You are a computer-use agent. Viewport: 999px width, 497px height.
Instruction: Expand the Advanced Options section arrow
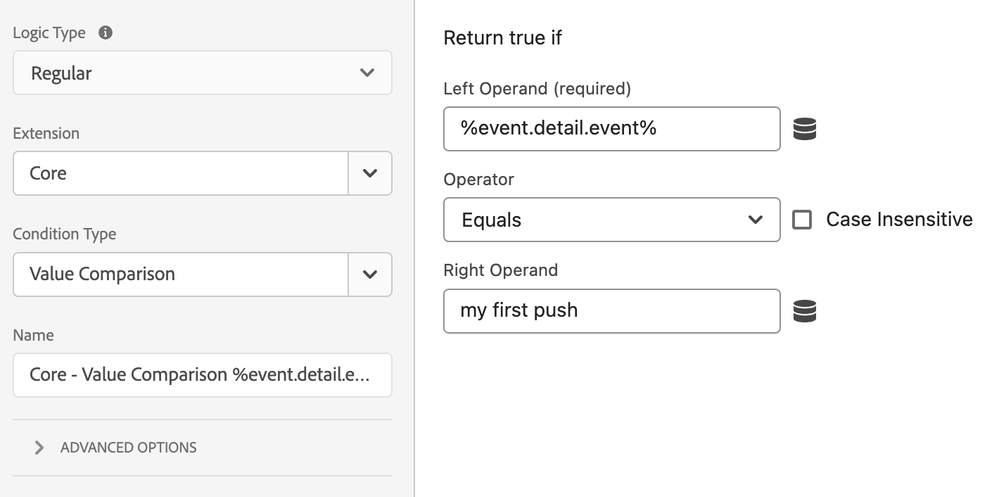point(39,447)
